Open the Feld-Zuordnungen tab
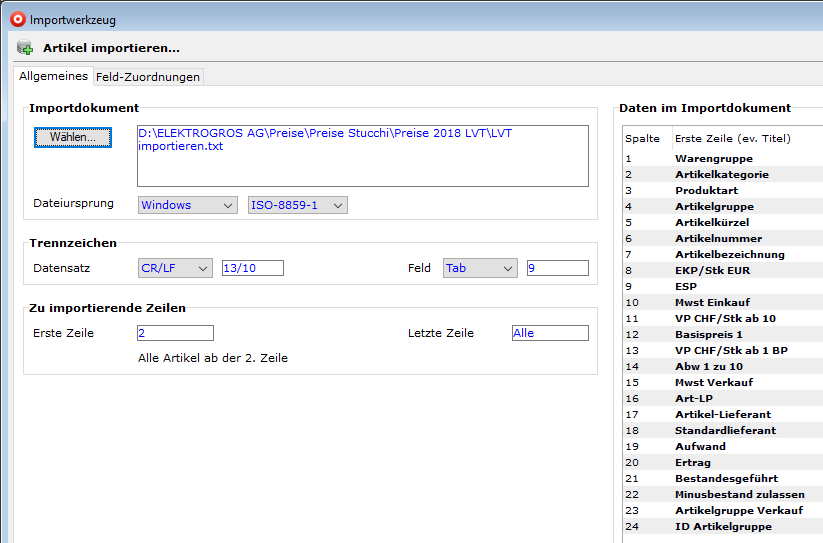The image size is (823, 543). point(148,77)
